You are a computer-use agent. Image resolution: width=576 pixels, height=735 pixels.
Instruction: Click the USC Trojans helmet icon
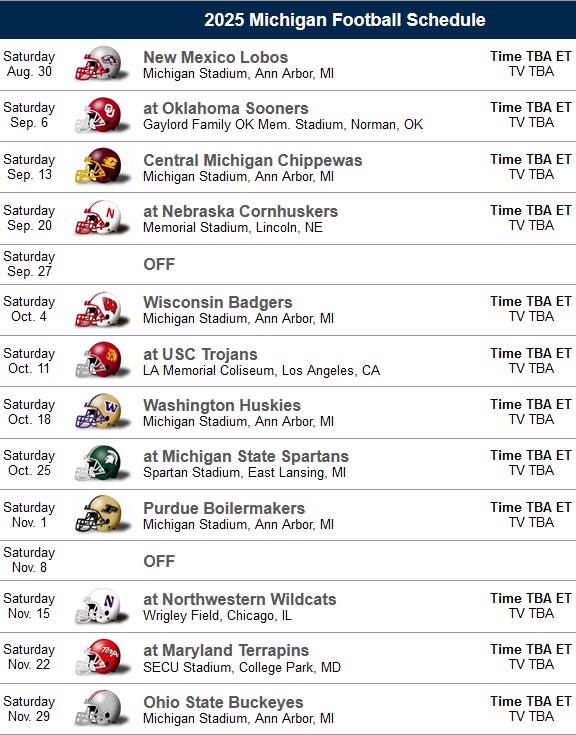pos(102,360)
